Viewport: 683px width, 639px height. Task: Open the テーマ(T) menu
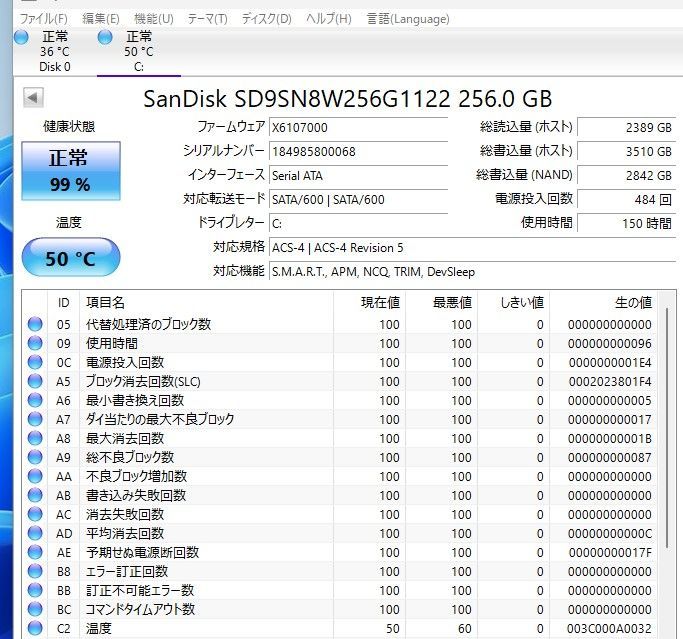(207, 19)
